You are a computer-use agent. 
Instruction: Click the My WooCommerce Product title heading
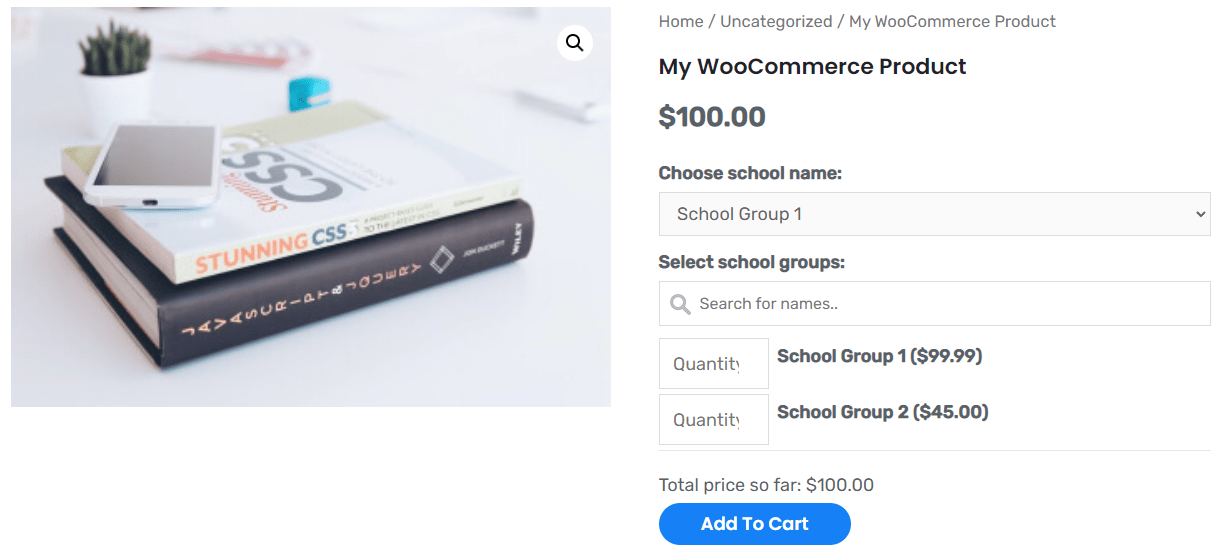812,67
